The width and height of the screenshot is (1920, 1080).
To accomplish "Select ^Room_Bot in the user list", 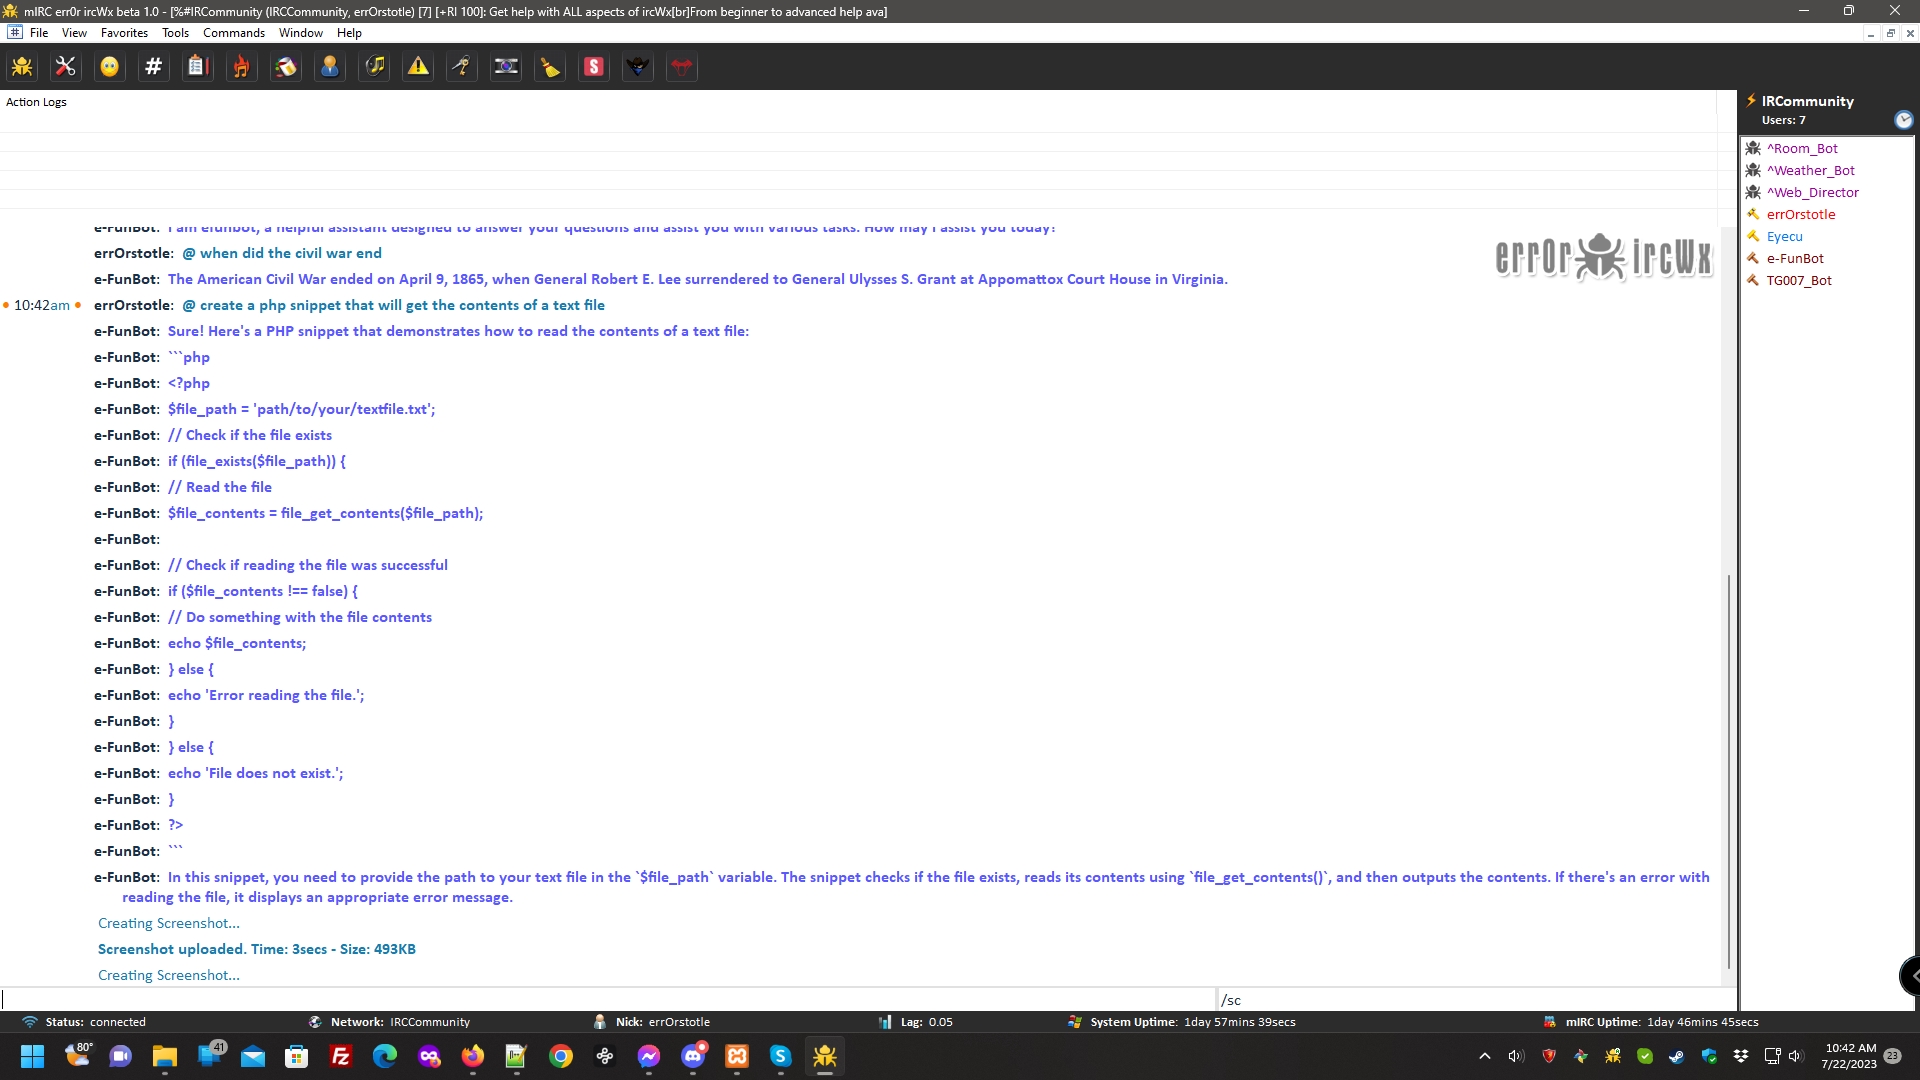I will pyautogui.click(x=1802, y=148).
